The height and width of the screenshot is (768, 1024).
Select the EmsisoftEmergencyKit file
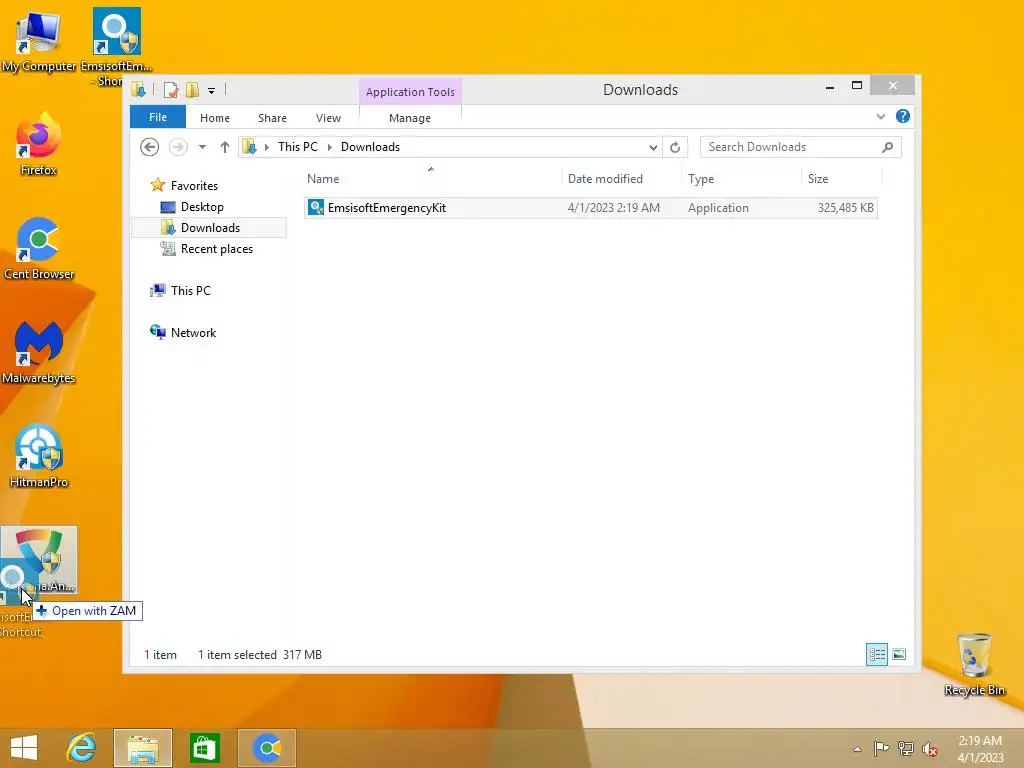pyautogui.click(x=591, y=208)
